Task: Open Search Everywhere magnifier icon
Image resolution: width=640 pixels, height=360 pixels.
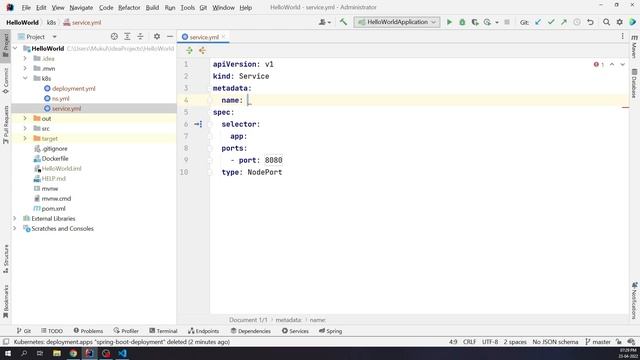Action: (x=607, y=22)
